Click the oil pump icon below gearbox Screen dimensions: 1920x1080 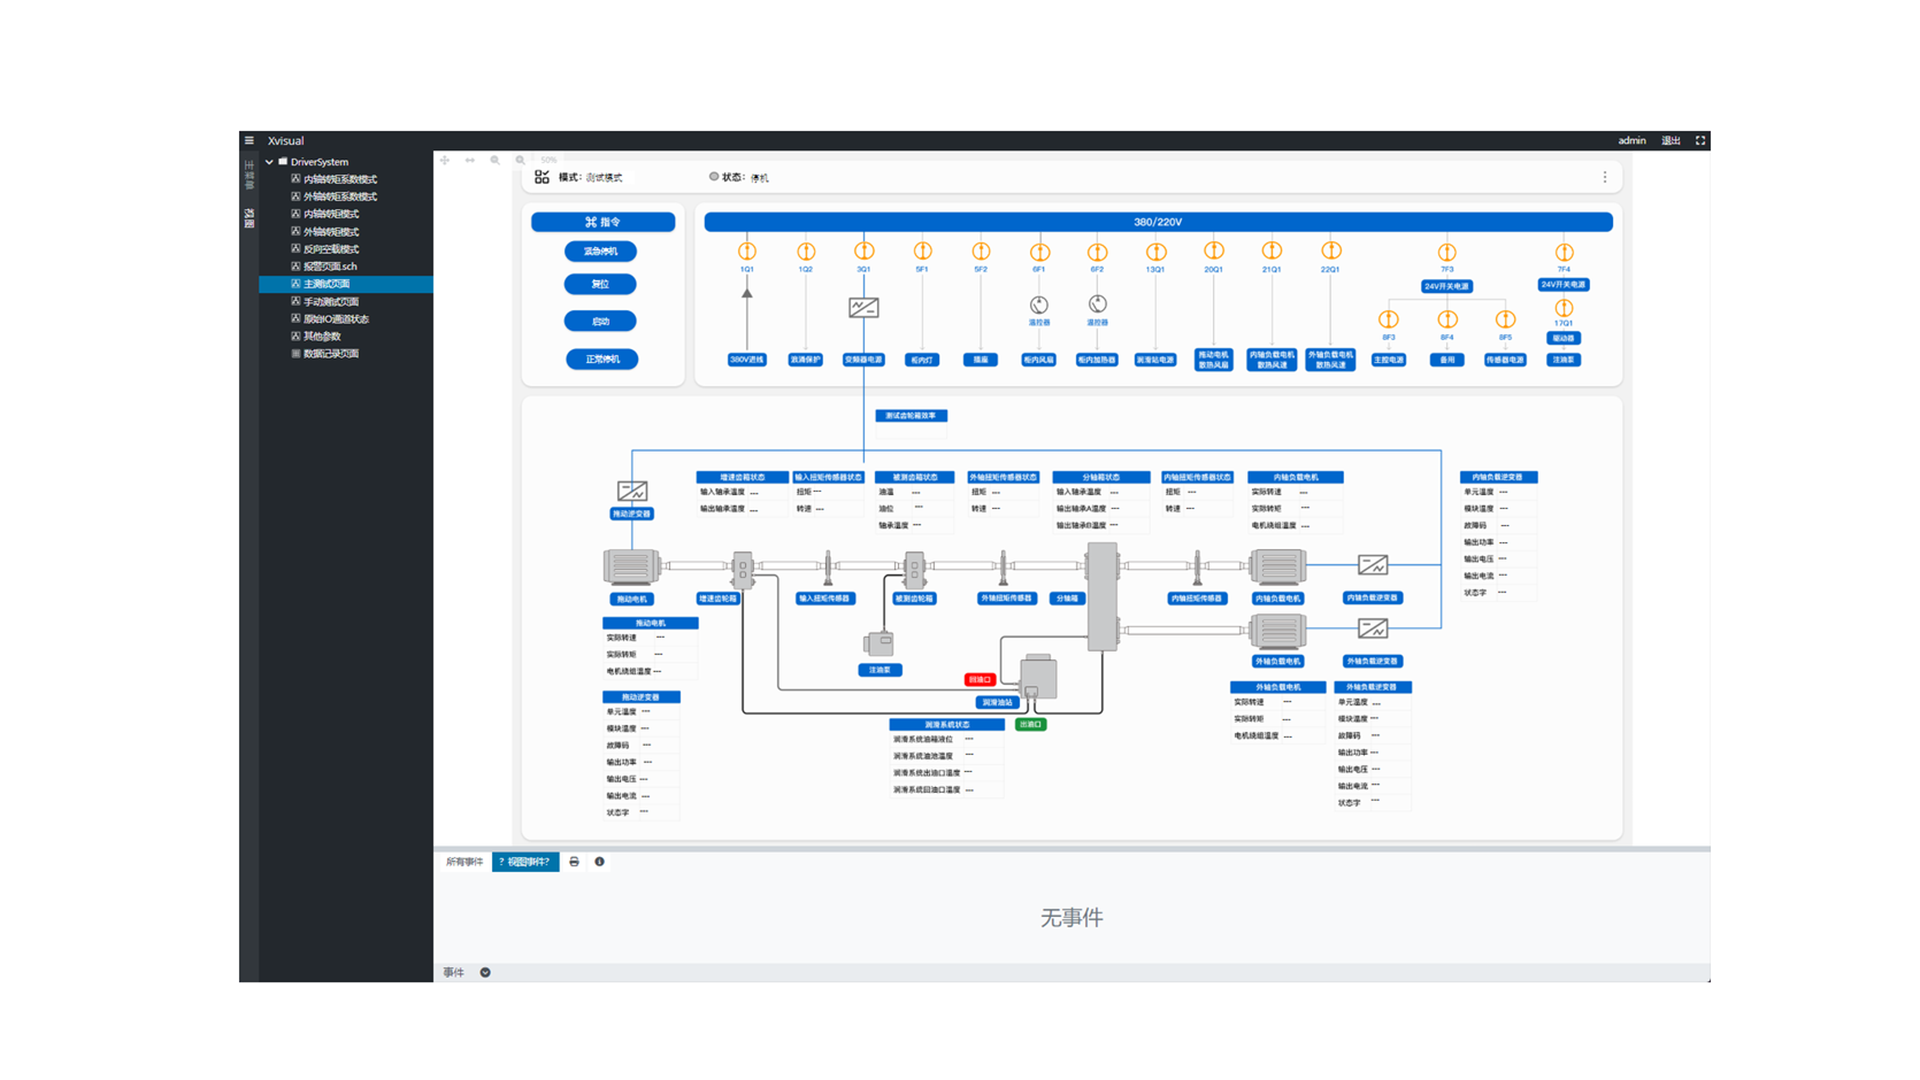(879, 643)
